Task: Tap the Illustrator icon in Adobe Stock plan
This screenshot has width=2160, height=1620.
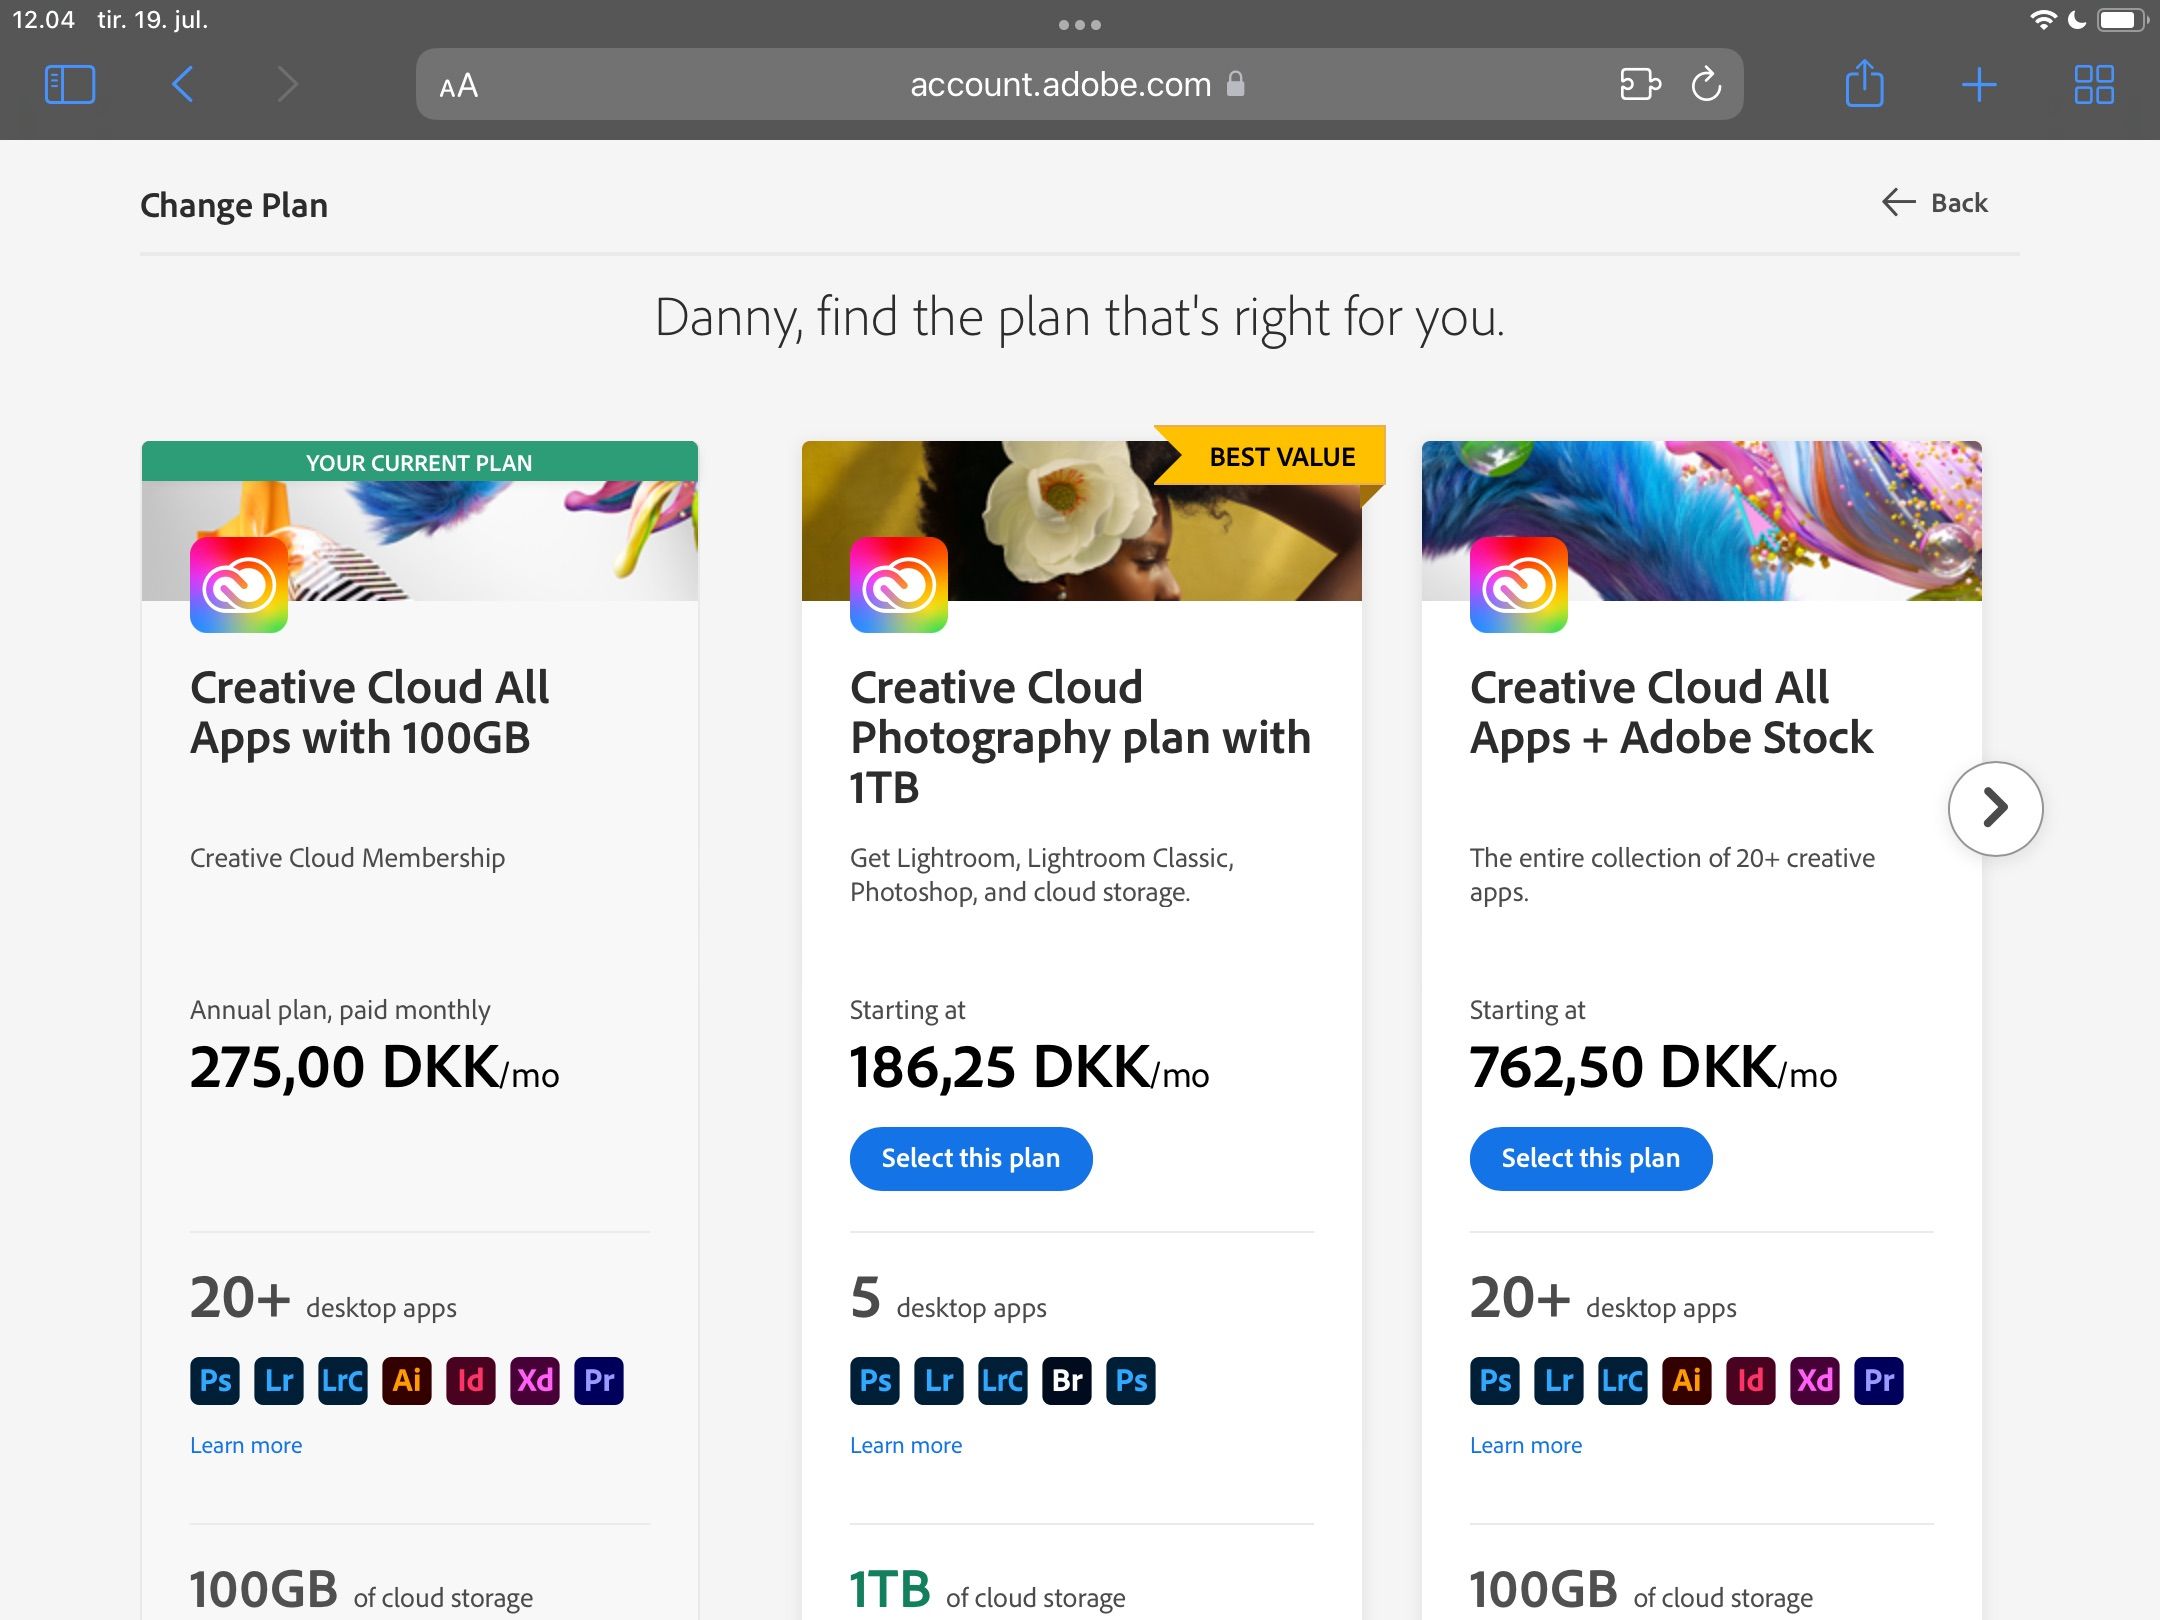Action: [x=1687, y=1381]
